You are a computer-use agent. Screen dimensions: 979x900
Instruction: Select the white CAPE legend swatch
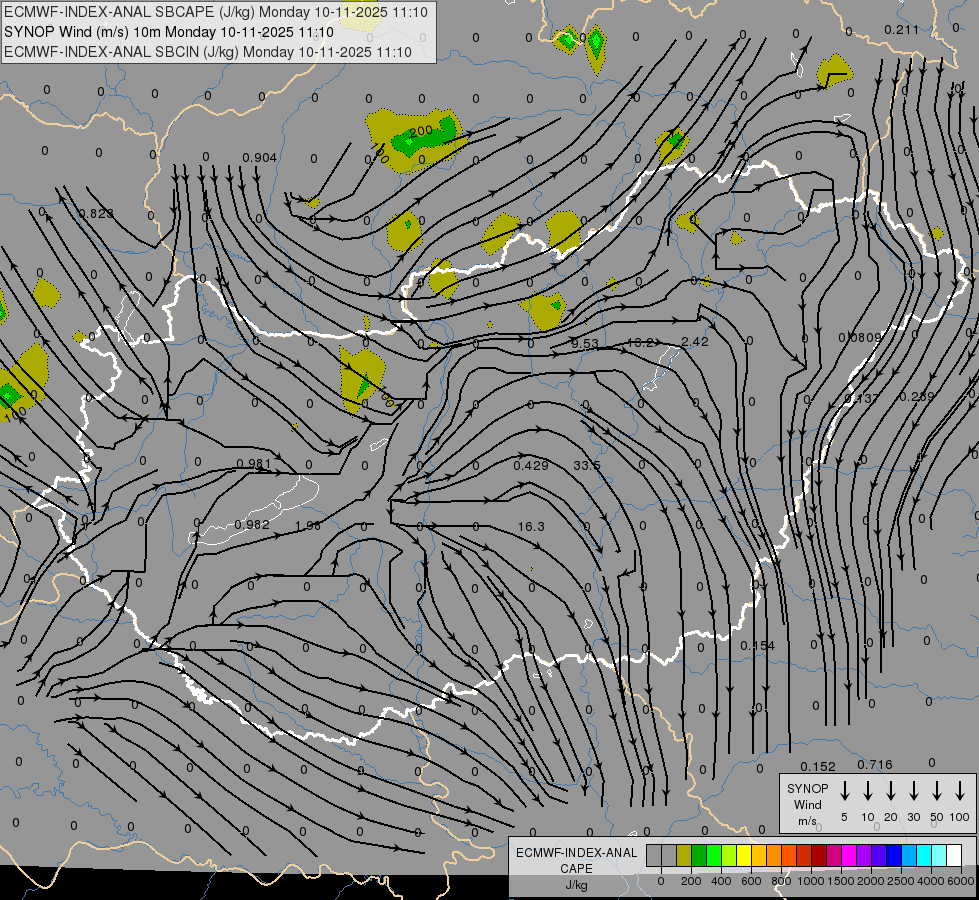(x=953, y=855)
